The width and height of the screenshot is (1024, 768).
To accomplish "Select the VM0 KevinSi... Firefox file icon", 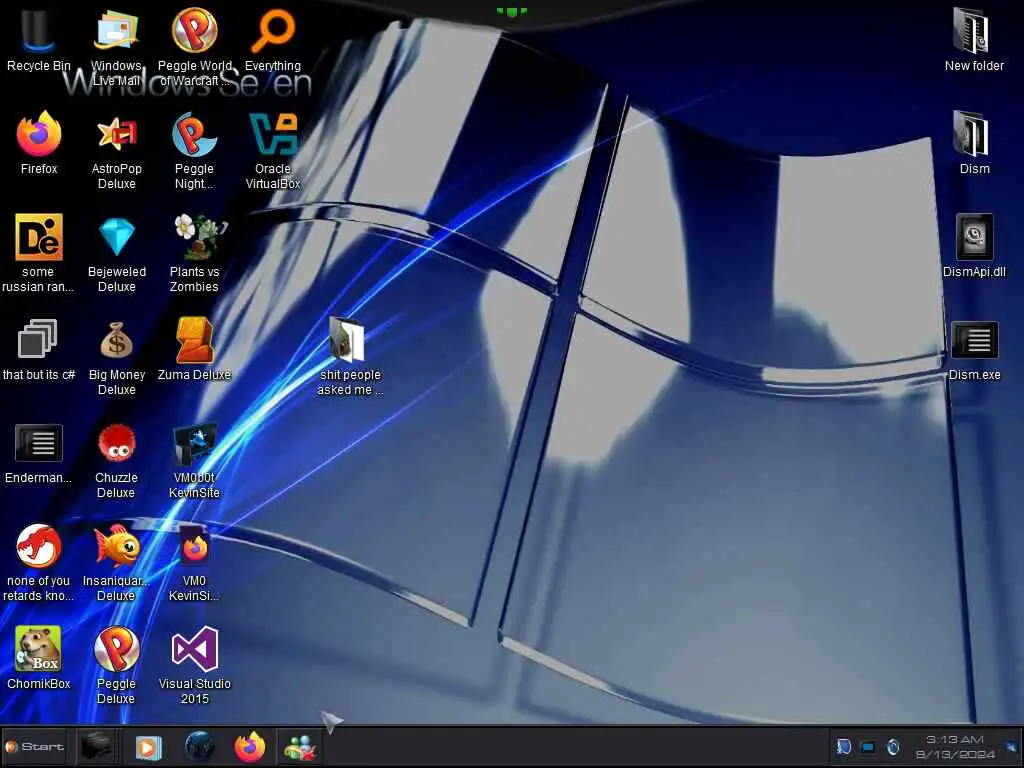I will coord(195,545).
